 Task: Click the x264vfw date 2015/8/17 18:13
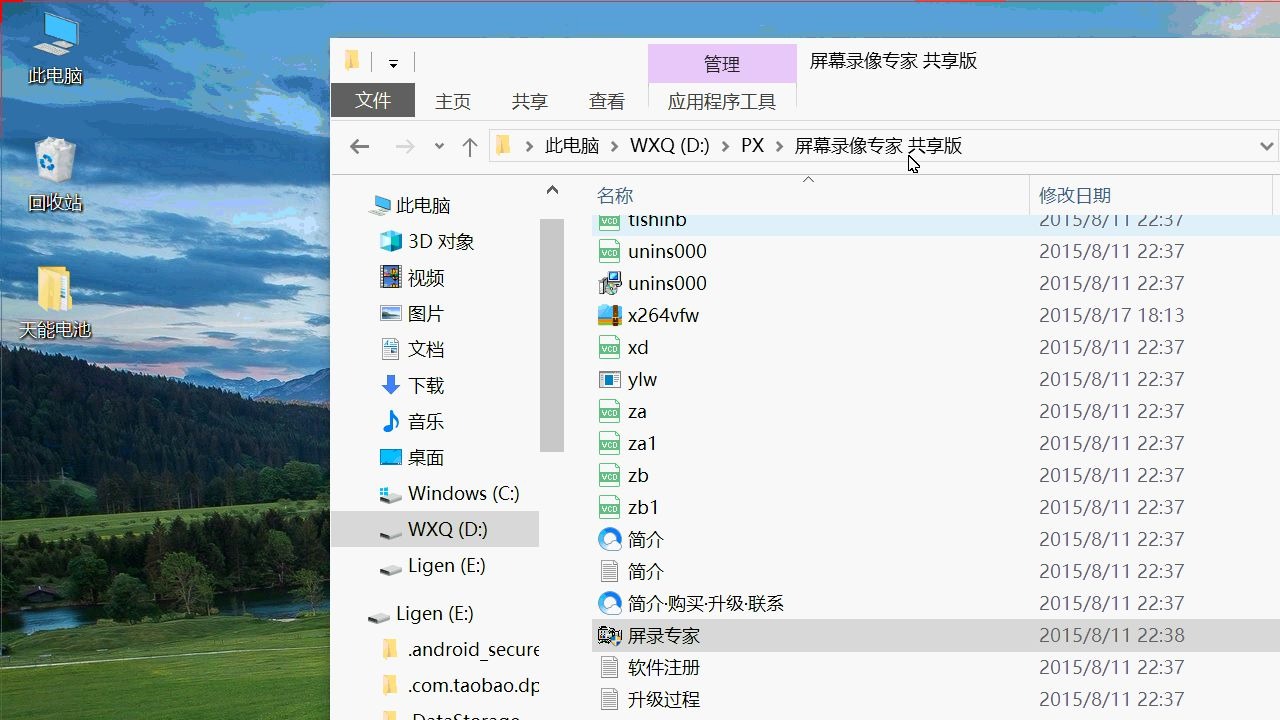pyautogui.click(x=1111, y=316)
